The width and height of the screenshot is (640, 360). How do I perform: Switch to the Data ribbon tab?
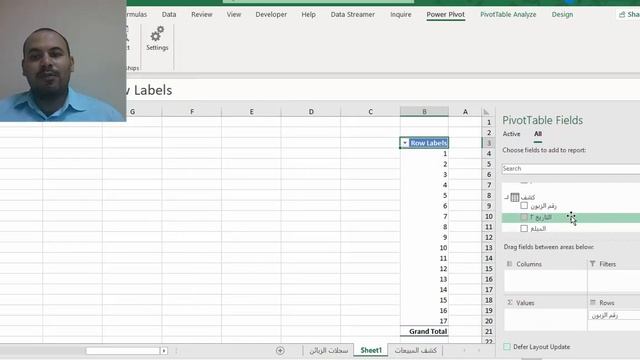(169, 14)
